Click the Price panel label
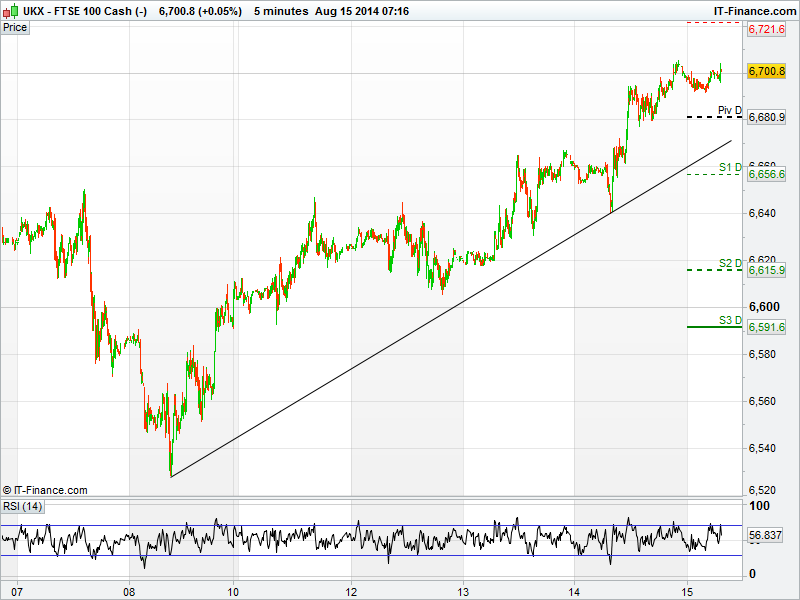The image size is (800, 600). point(15,27)
